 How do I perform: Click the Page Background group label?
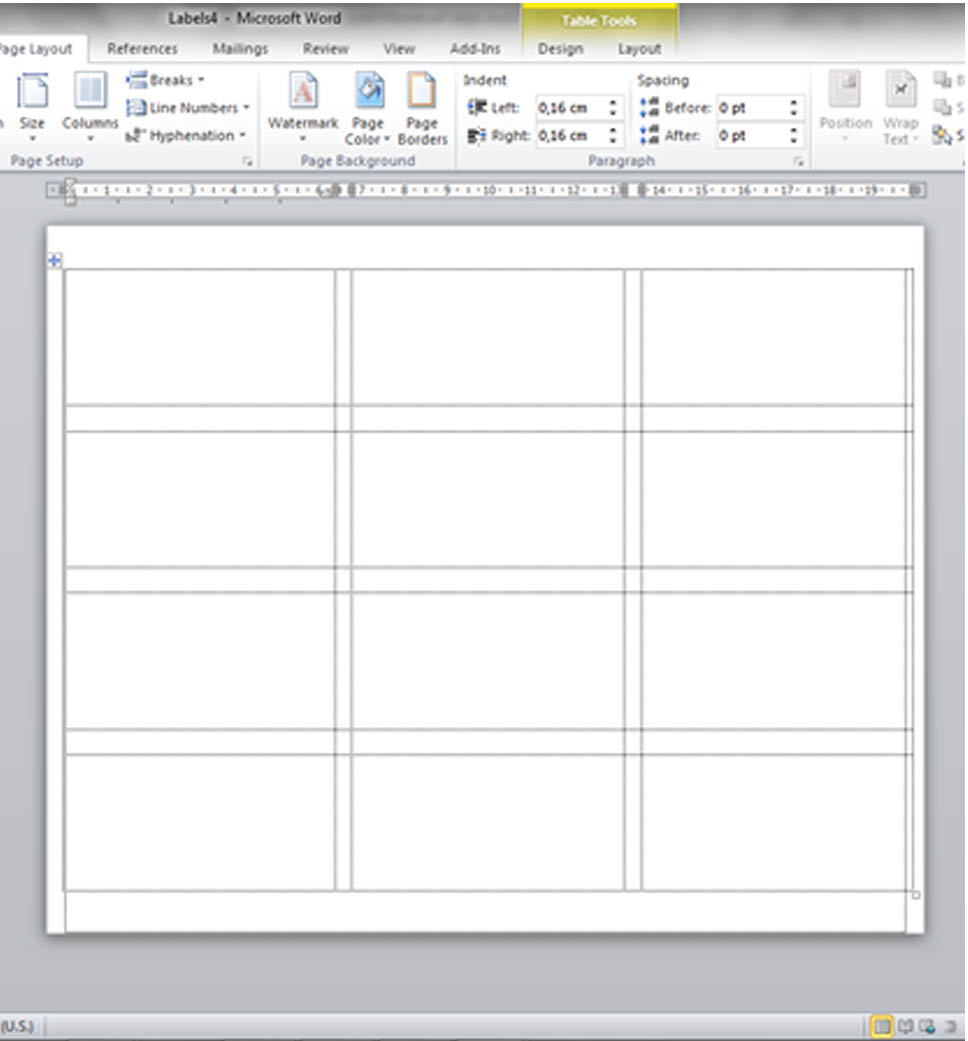pyautogui.click(x=357, y=161)
